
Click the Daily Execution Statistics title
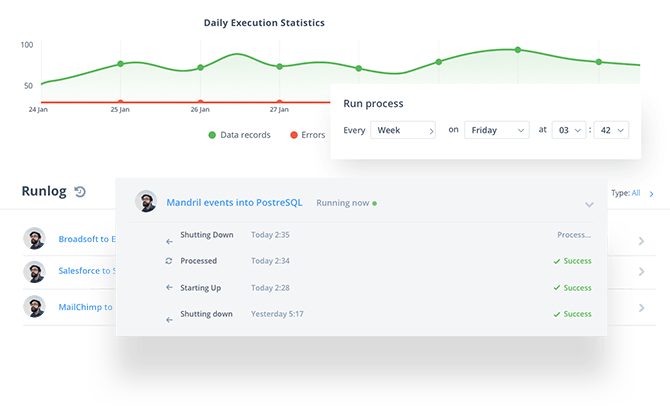(264, 23)
